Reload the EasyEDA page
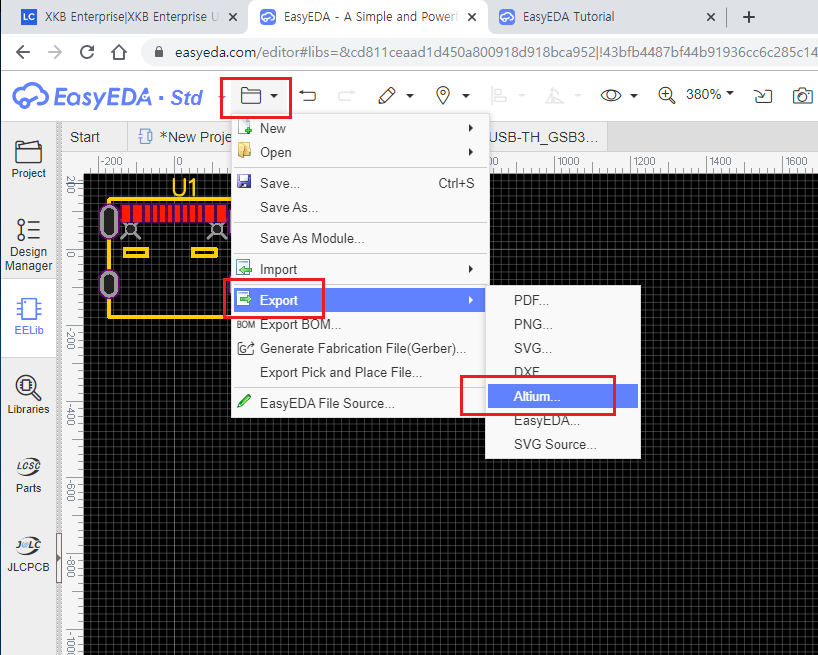Image resolution: width=818 pixels, height=655 pixels. click(87, 52)
